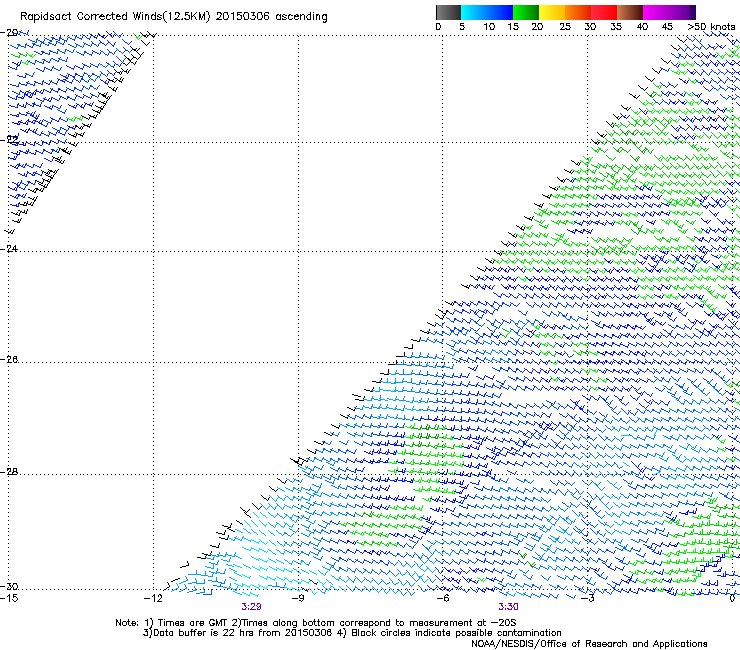740x650 pixels.
Task: Click the dark purple 45–50 knots legend swatch
Action: point(682,12)
